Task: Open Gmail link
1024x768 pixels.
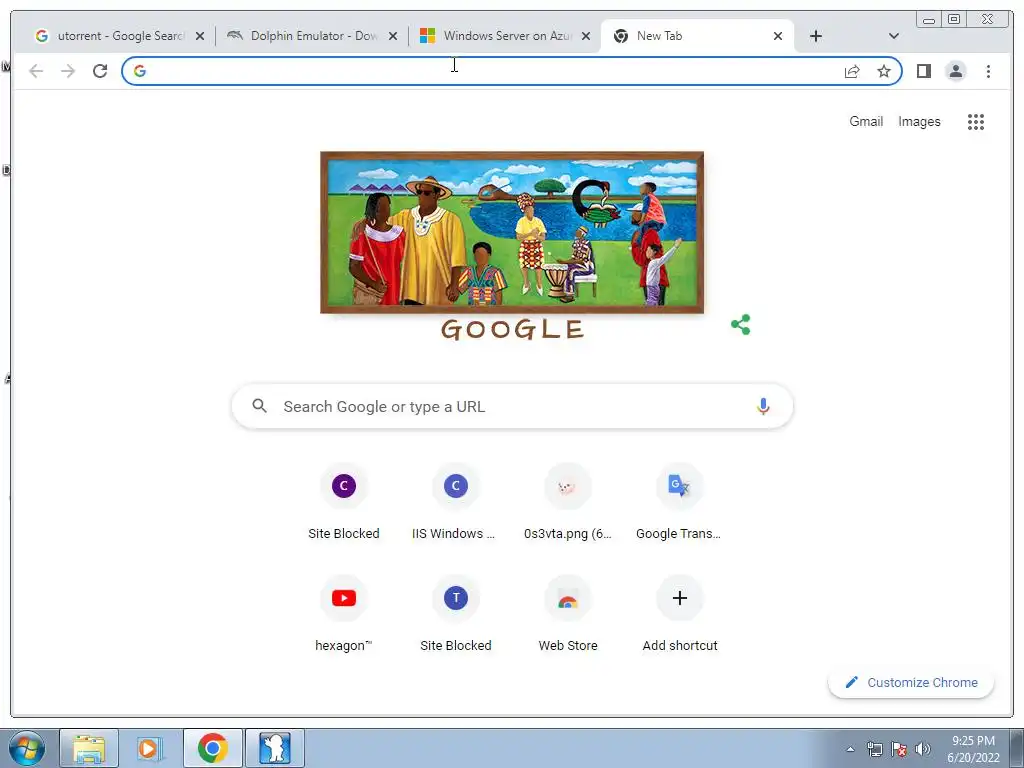Action: [866, 121]
